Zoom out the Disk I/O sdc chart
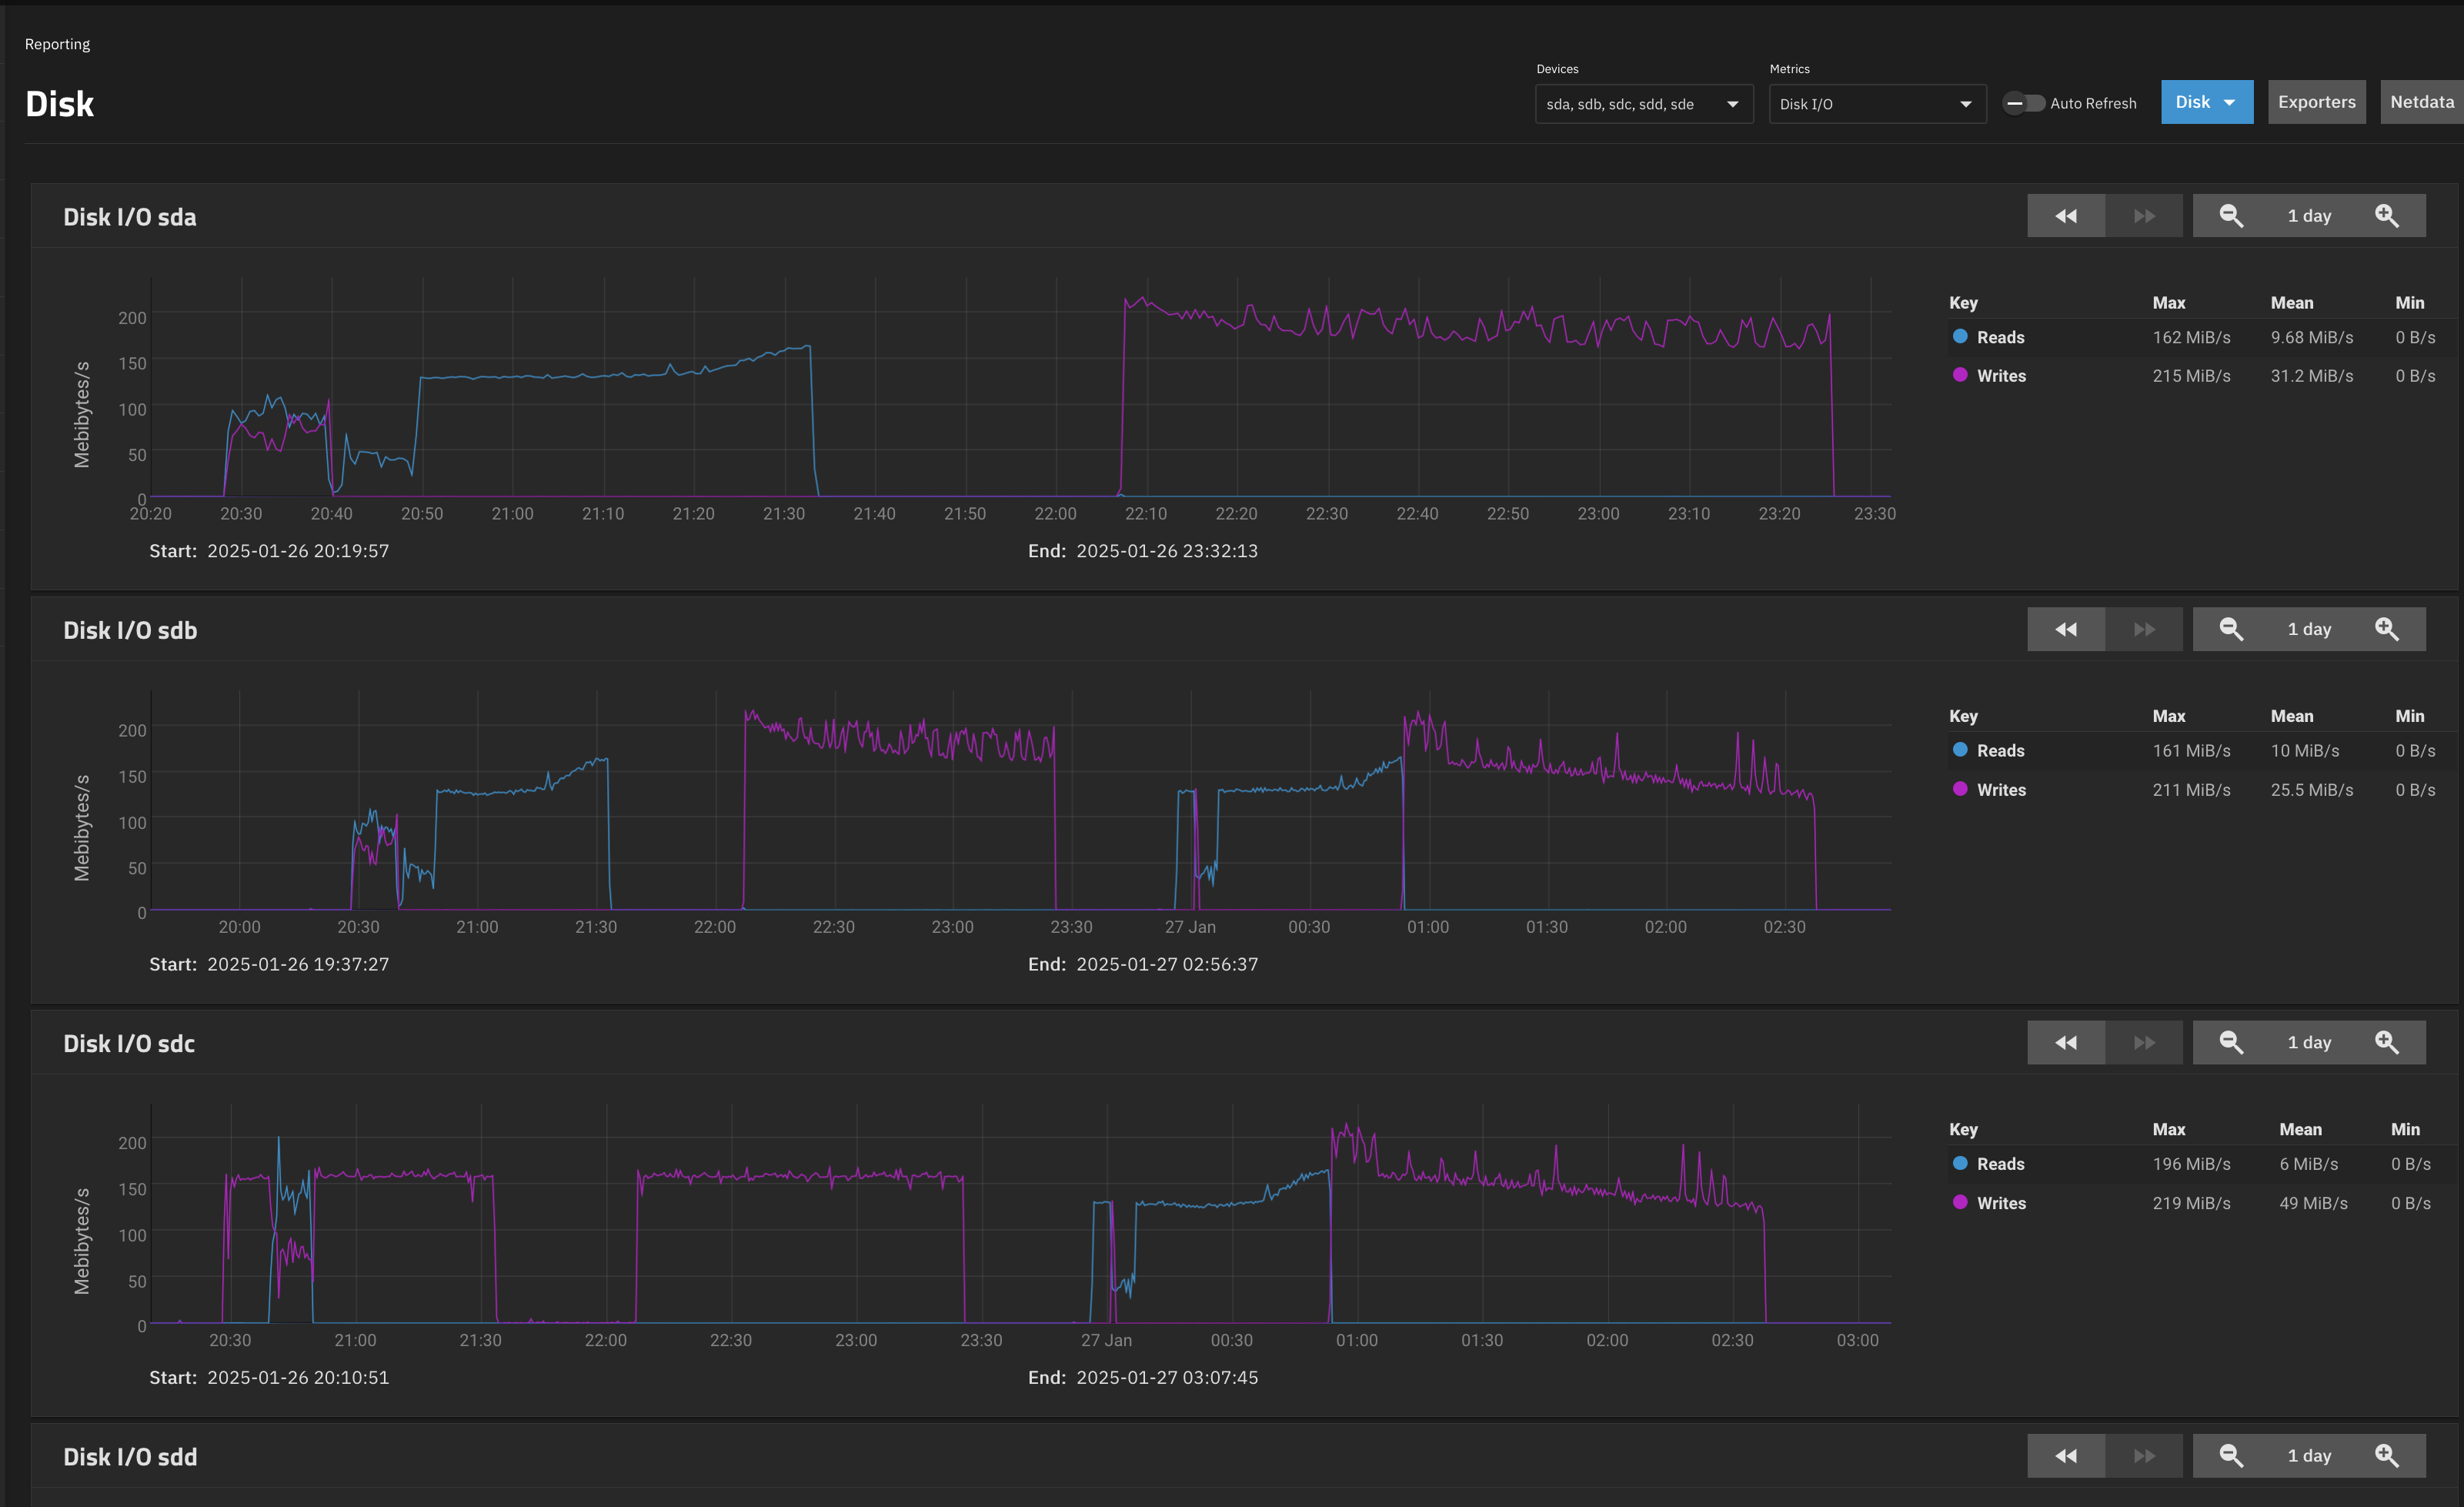 coord(2230,1042)
